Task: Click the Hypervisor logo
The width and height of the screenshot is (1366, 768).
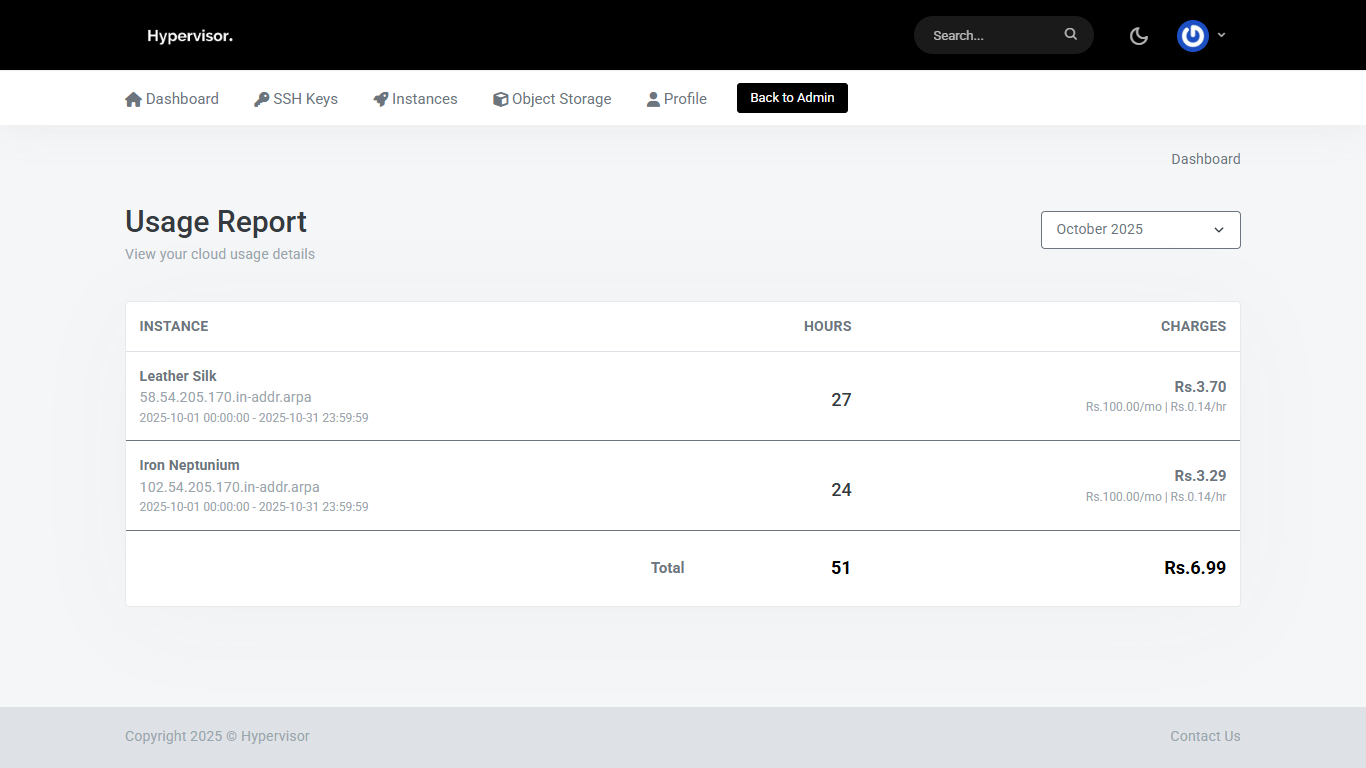Action: point(190,36)
